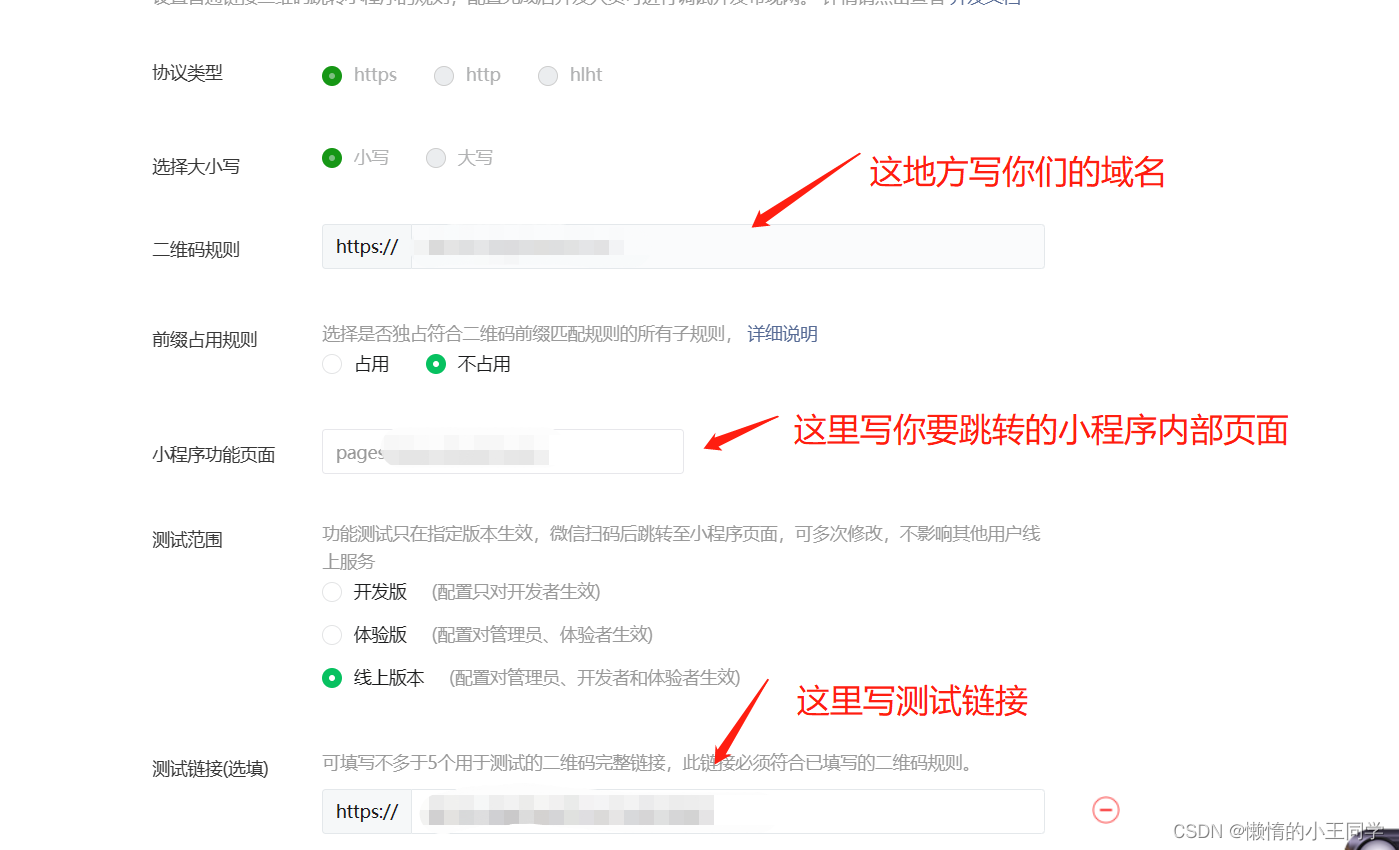The image size is (1399, 850).
Task: Click the 协议类型 label
Action: 187,73
